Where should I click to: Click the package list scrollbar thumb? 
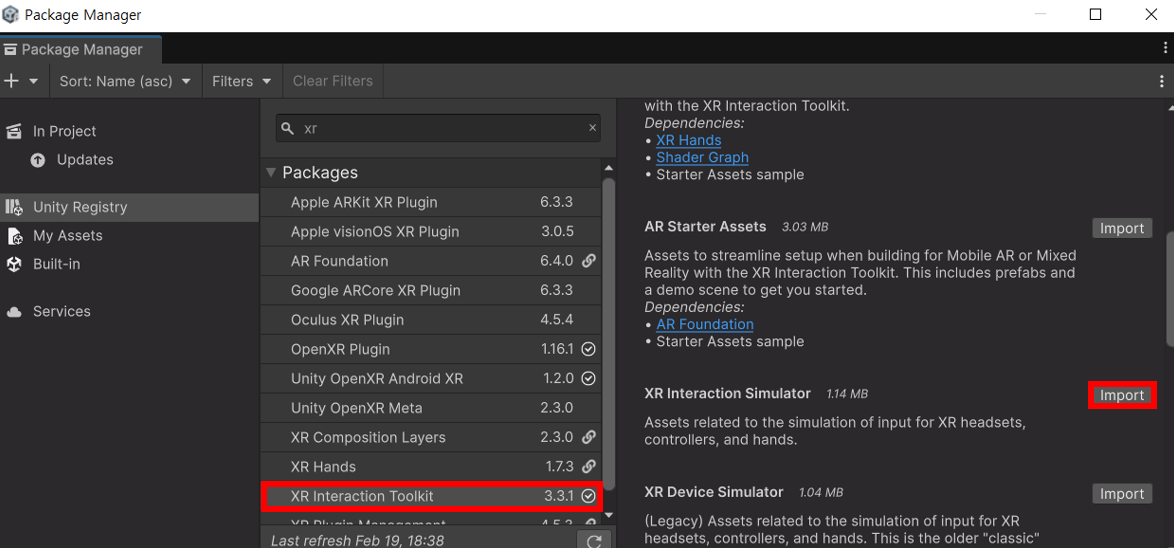(609, 333)
